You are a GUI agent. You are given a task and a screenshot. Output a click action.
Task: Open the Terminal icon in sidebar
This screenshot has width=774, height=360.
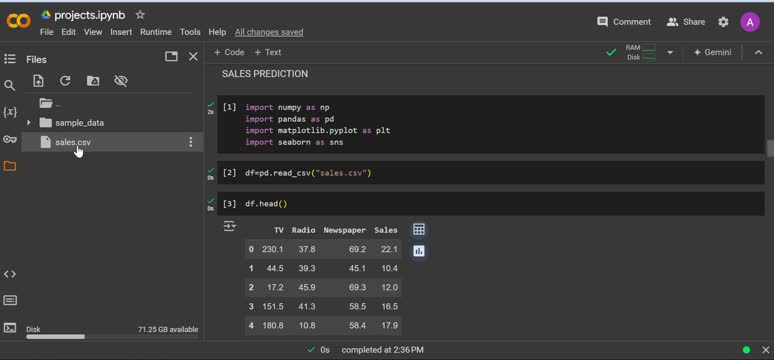click(x=10, y=327)
